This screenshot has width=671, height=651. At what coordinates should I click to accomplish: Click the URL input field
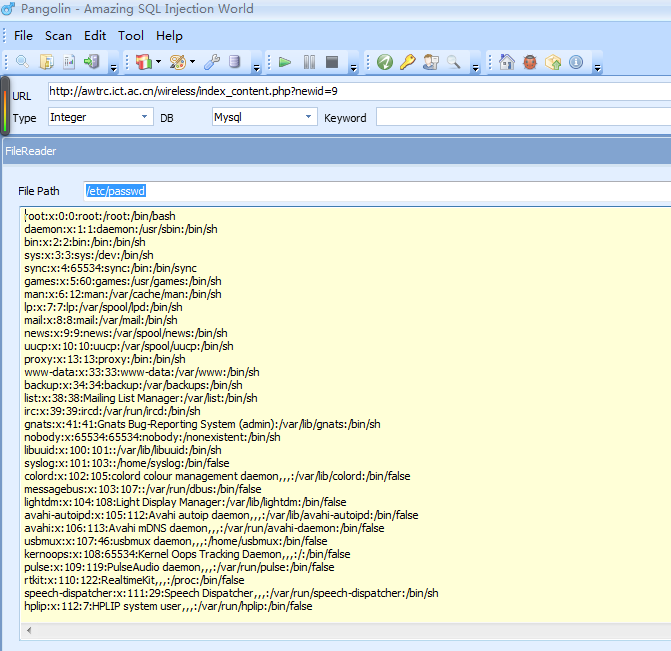tap(359, 92)
